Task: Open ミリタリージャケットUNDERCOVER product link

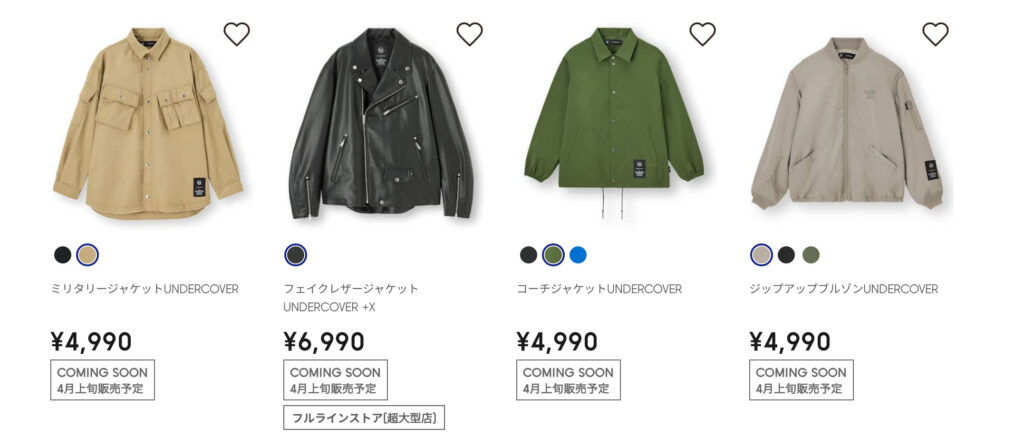Action: point(144,289)
